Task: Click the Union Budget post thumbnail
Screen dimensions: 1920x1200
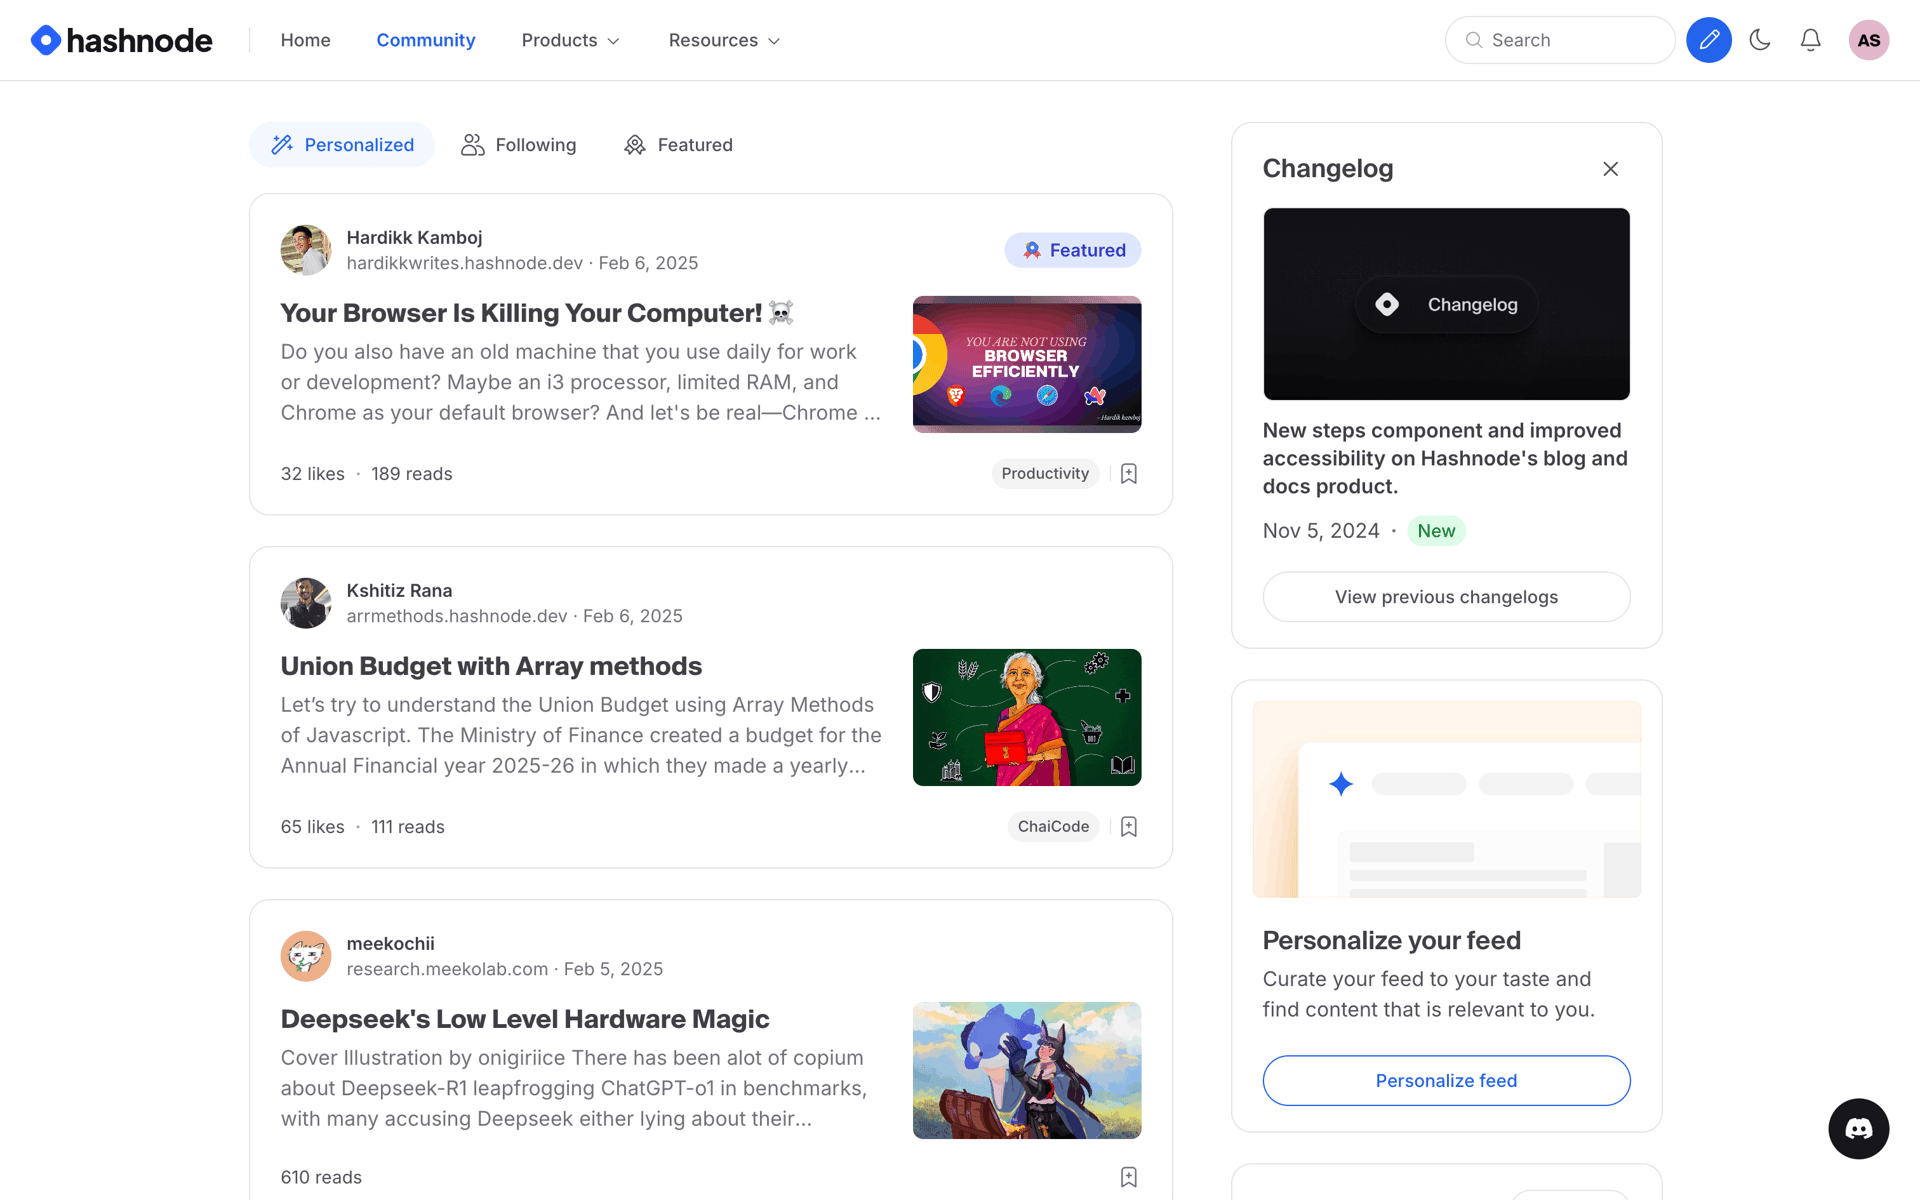Action: (x=1027, y=717)
